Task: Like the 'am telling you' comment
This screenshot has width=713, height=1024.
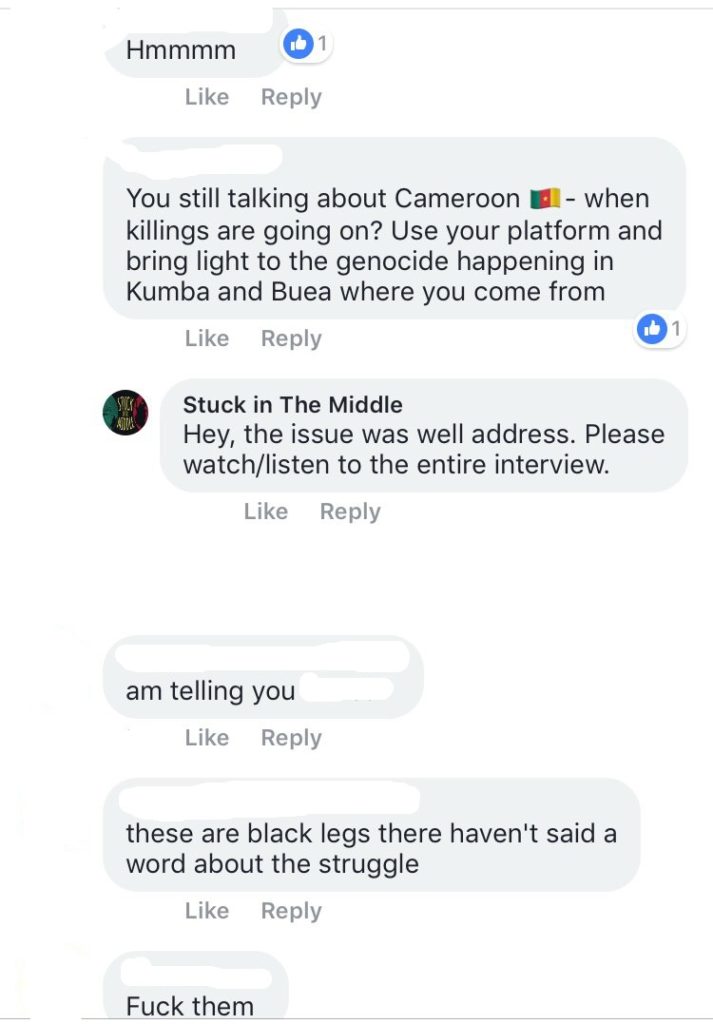Action: point(206,737)
